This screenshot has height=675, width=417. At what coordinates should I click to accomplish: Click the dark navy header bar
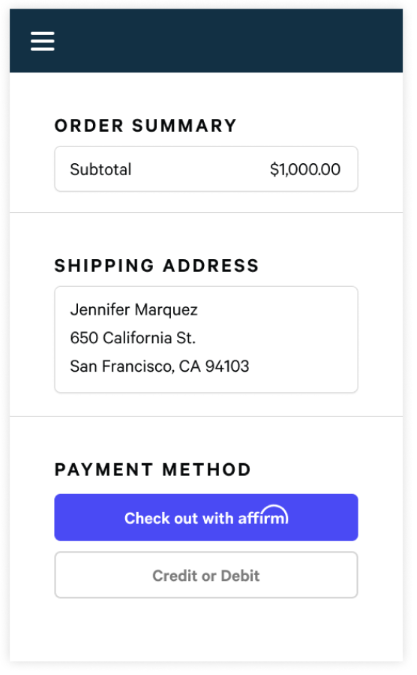(x=206, y=40)
